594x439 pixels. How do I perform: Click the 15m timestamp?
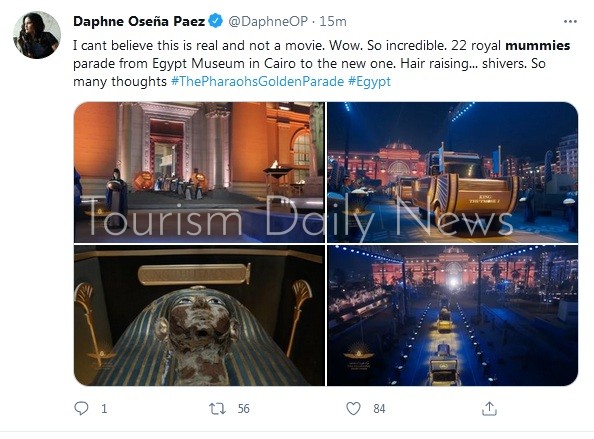pyautogui.click(x=333, y=21)
